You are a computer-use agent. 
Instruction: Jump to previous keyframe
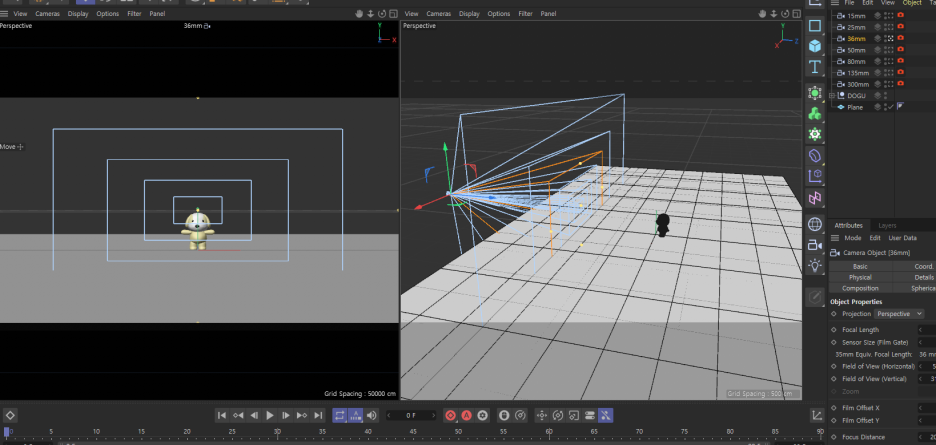238,415
